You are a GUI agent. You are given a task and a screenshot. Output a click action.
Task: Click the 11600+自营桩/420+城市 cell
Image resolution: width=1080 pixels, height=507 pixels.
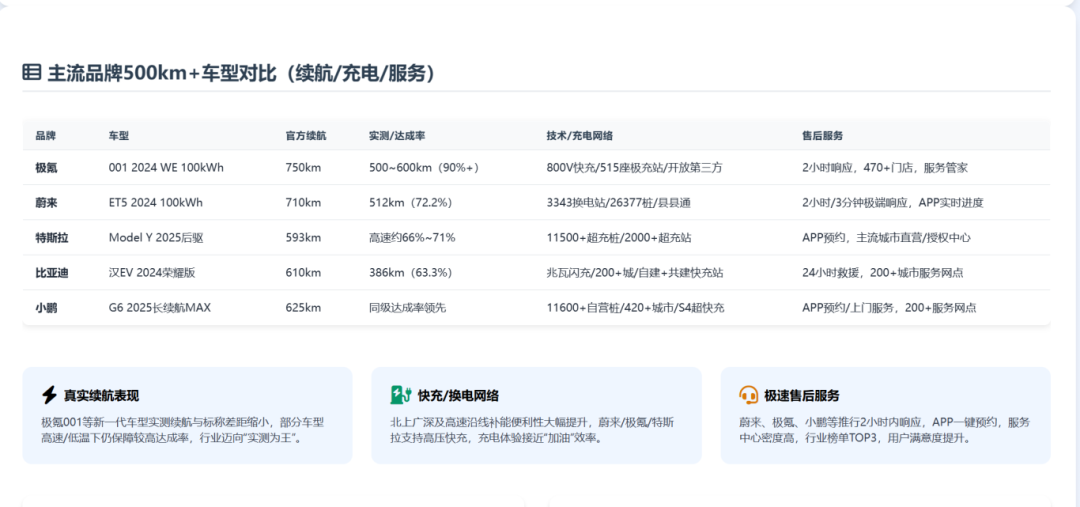[x=636, y=308]
